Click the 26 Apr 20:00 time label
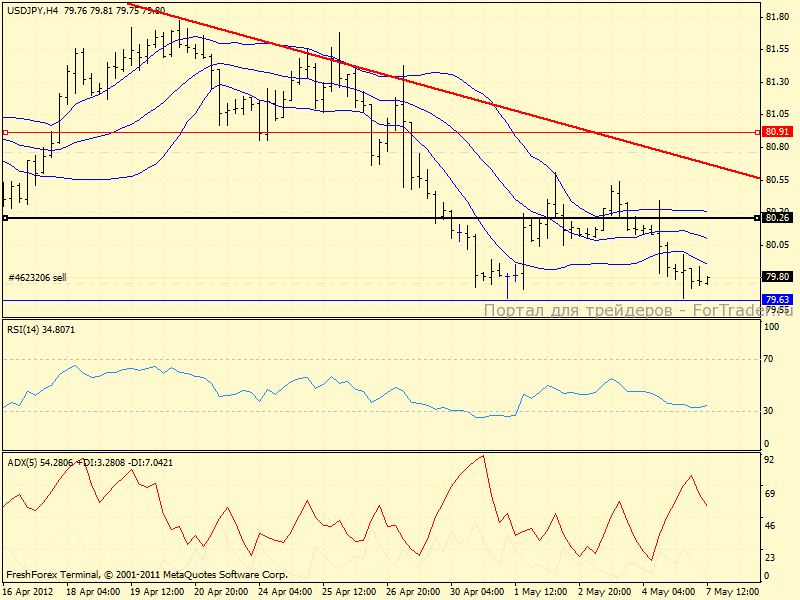 tap(413, 592)
